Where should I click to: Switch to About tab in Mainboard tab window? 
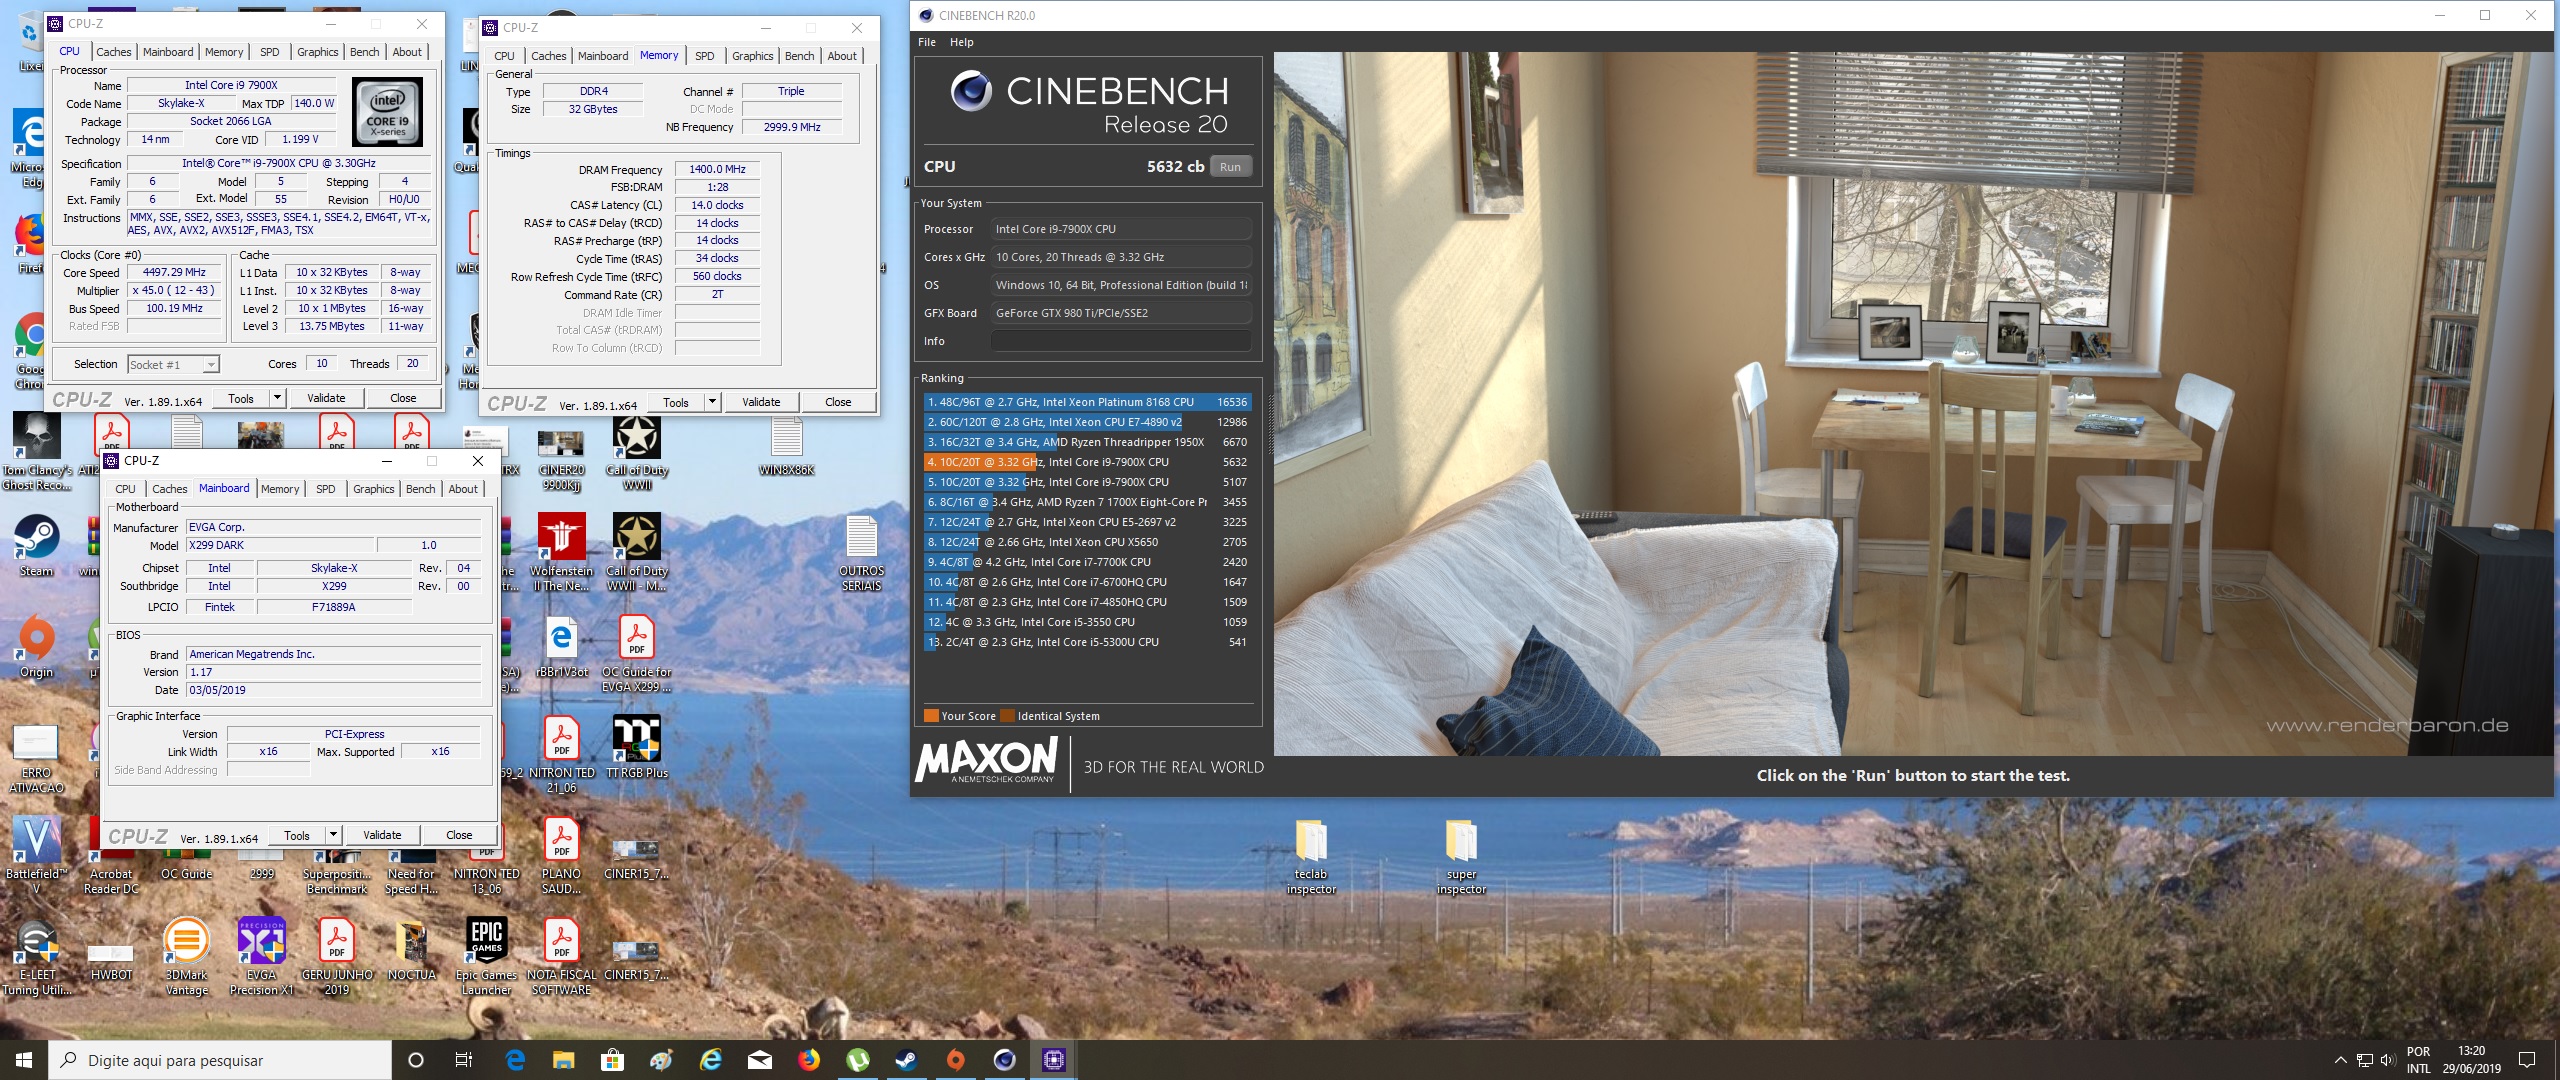pyautogui.click(x=463, y=489)
